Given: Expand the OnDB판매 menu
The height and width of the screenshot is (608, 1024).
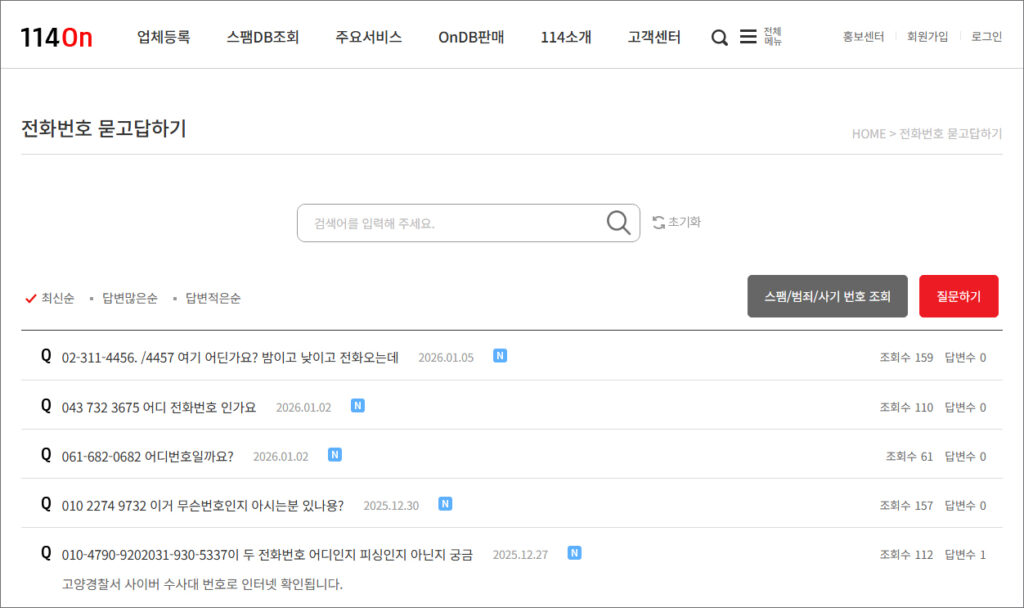Looking at the screenshot, I should (471, 37).
